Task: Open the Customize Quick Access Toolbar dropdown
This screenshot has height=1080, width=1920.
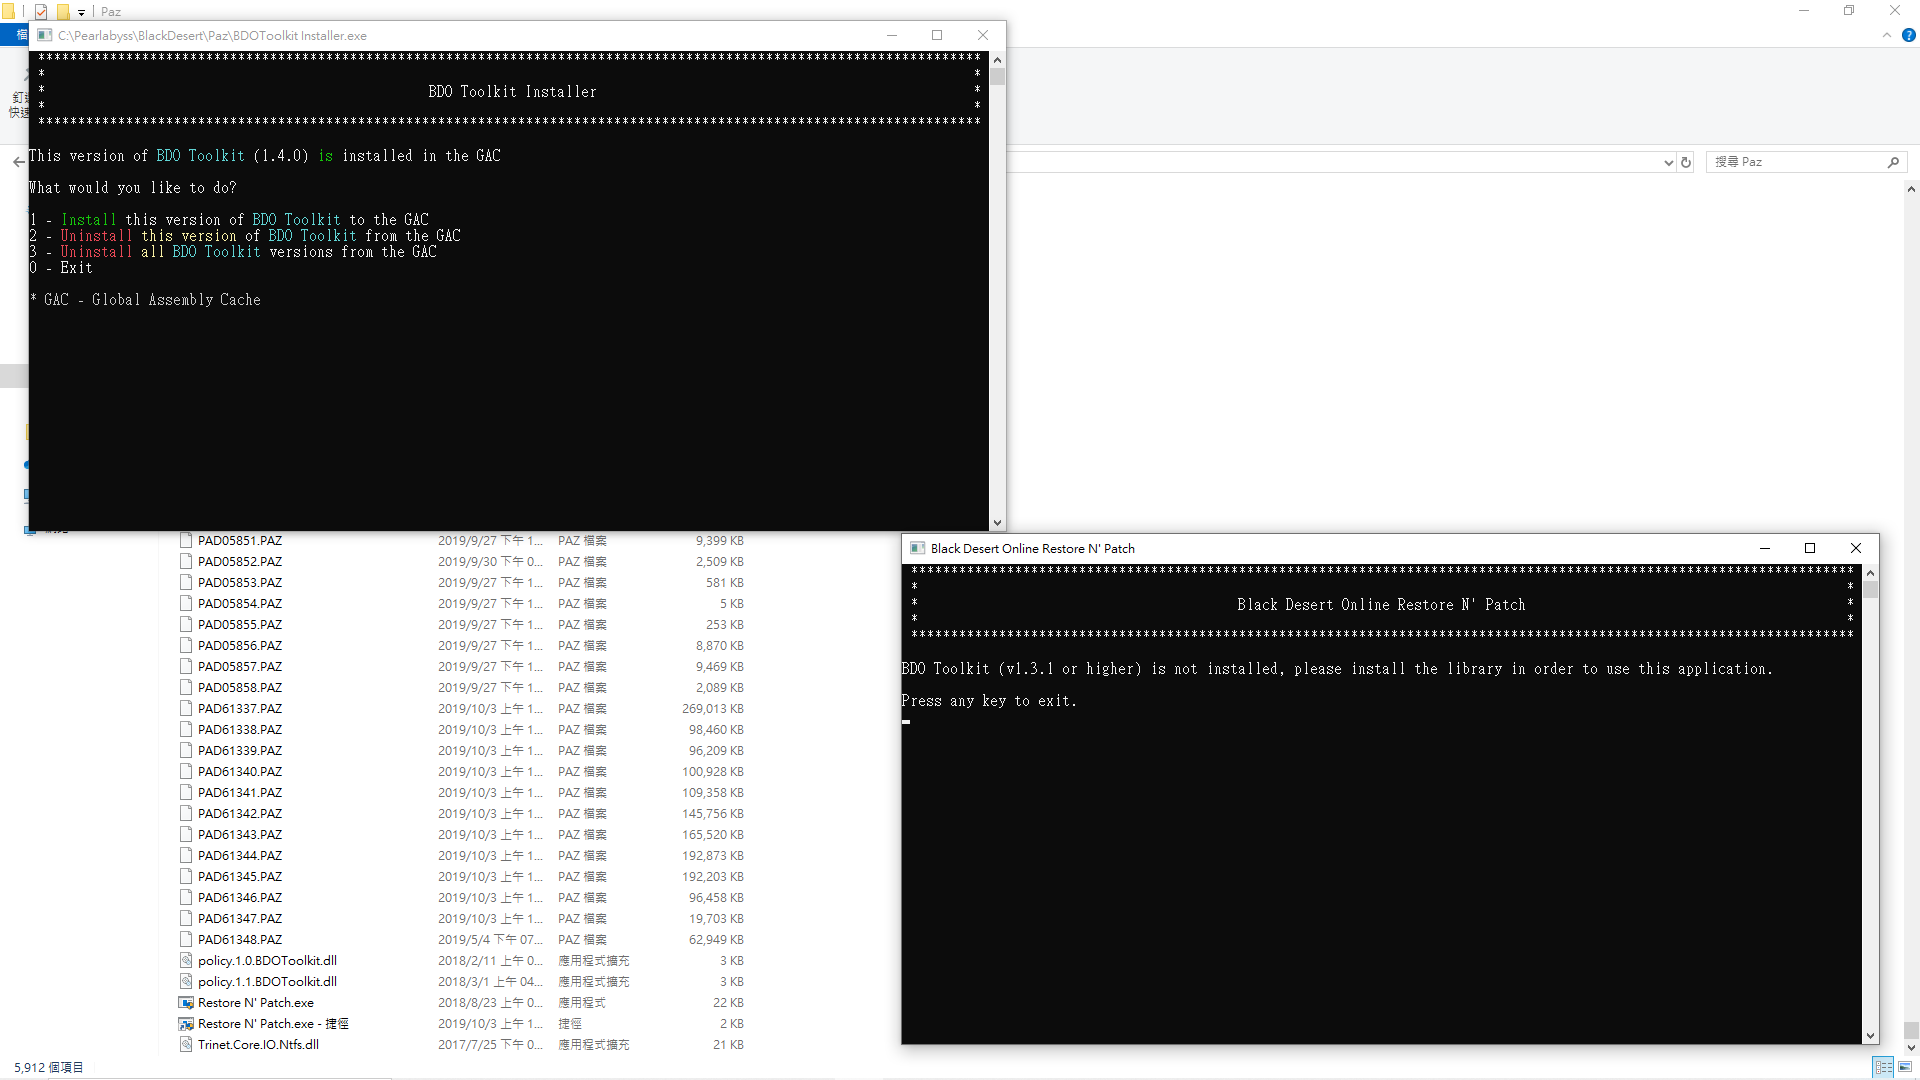Action: [82, 13]
